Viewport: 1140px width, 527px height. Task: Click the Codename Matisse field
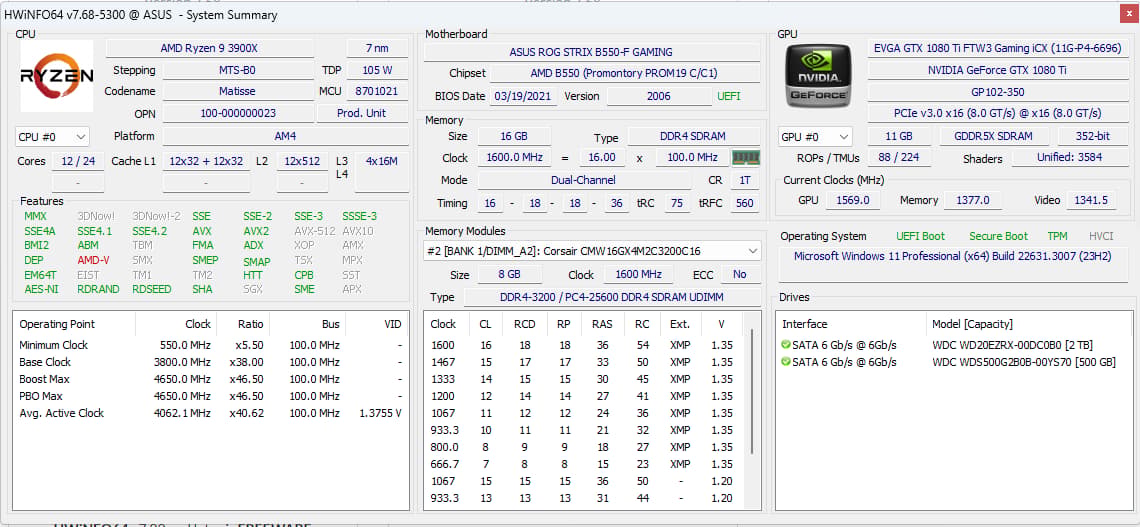[x=237, y=92]
